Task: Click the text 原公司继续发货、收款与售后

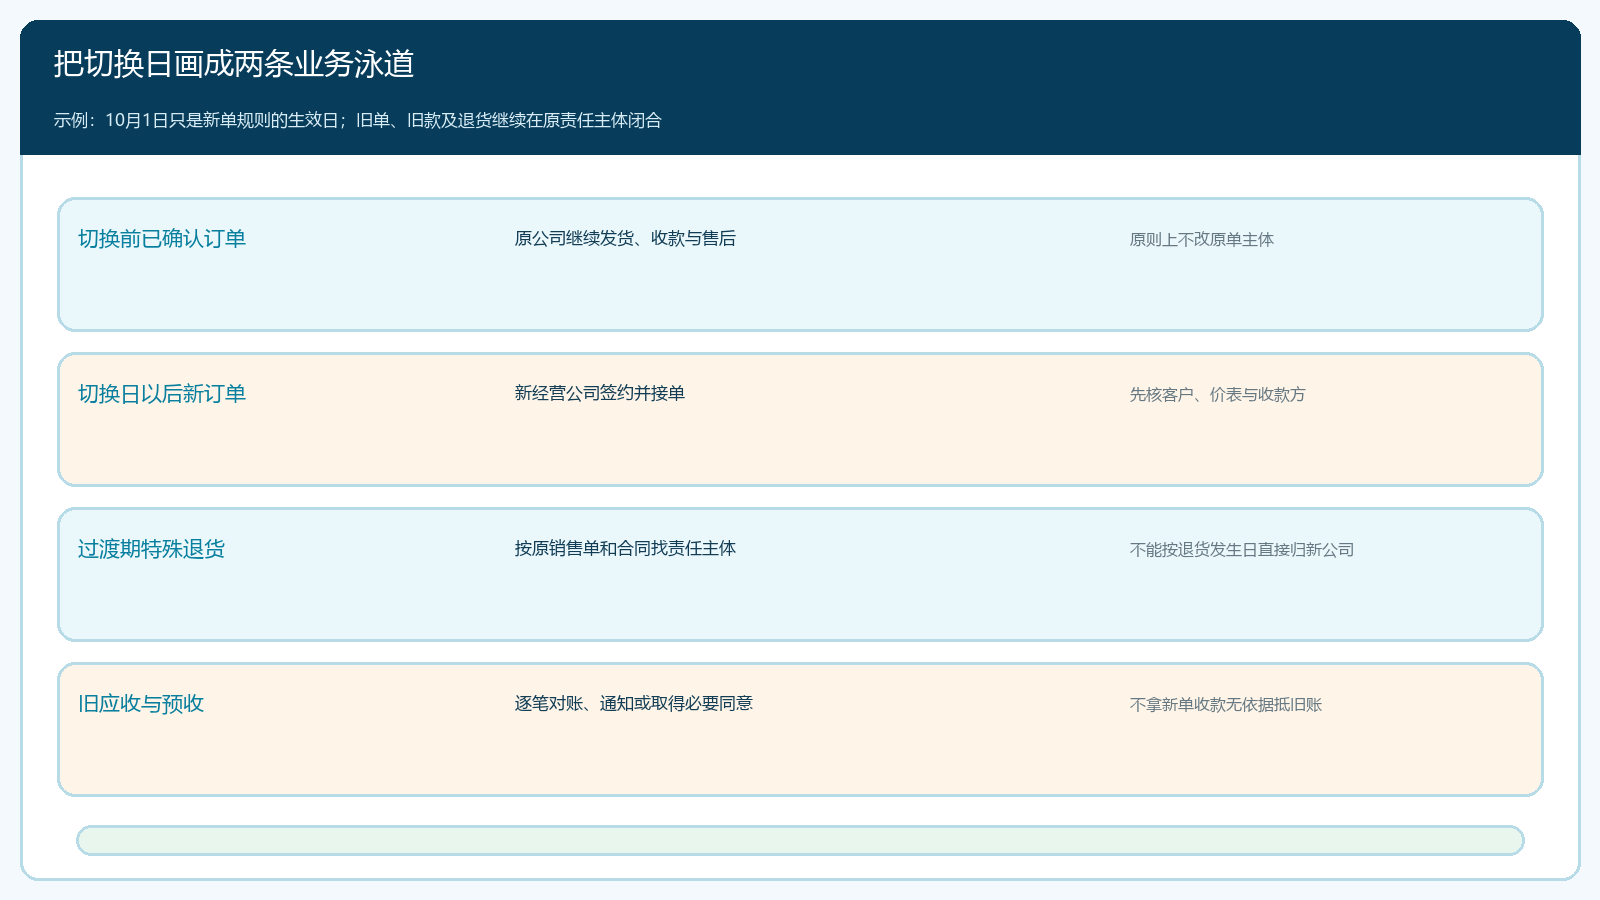Action: [x=625, y=239]
